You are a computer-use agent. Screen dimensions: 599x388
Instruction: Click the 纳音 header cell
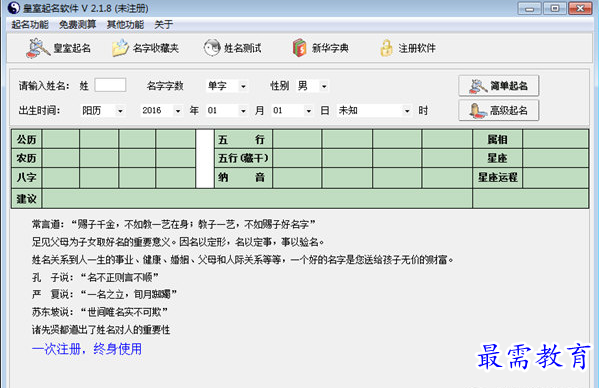coord(244,178)
